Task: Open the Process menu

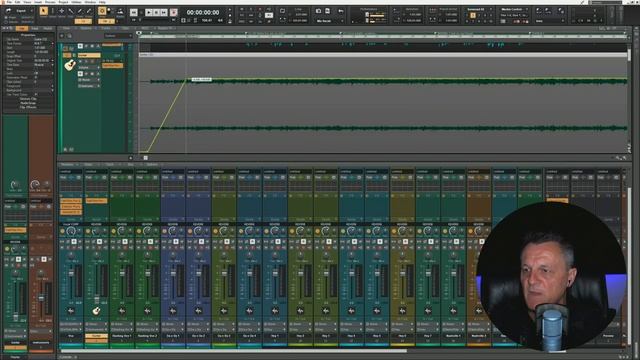Action: [x=50, y=2]
